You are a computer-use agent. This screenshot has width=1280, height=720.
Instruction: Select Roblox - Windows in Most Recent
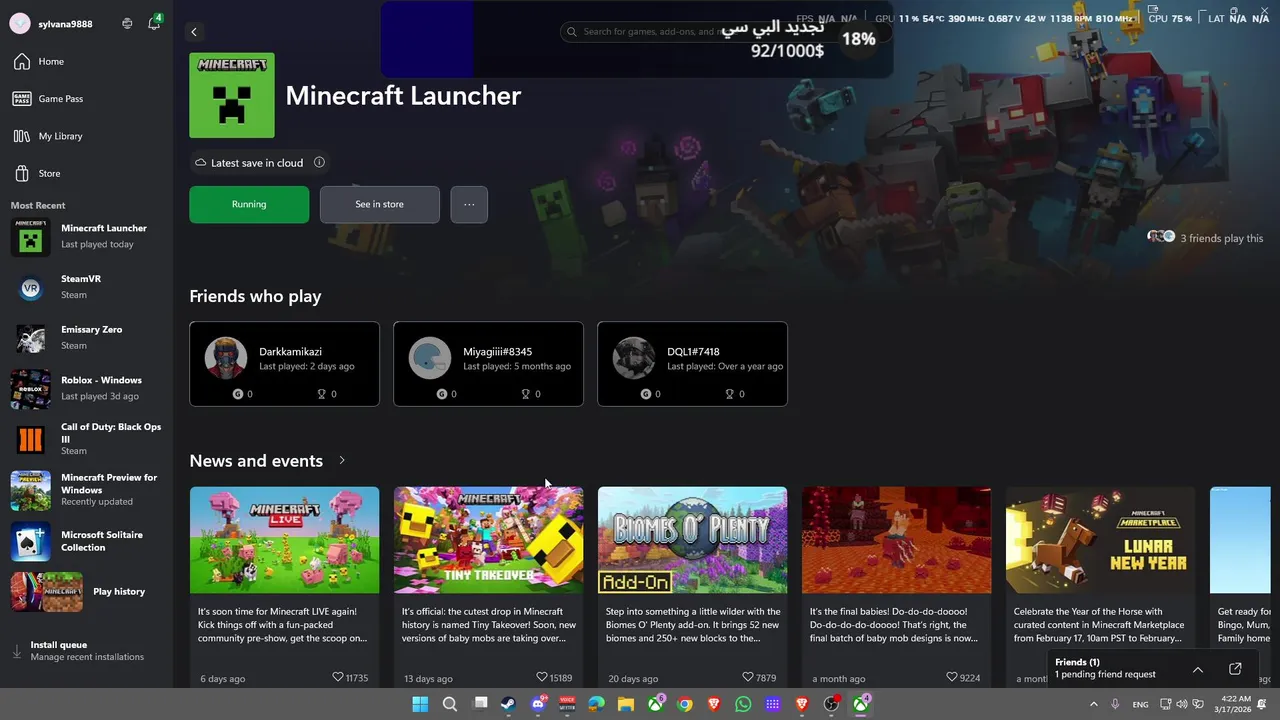point(86,388)
